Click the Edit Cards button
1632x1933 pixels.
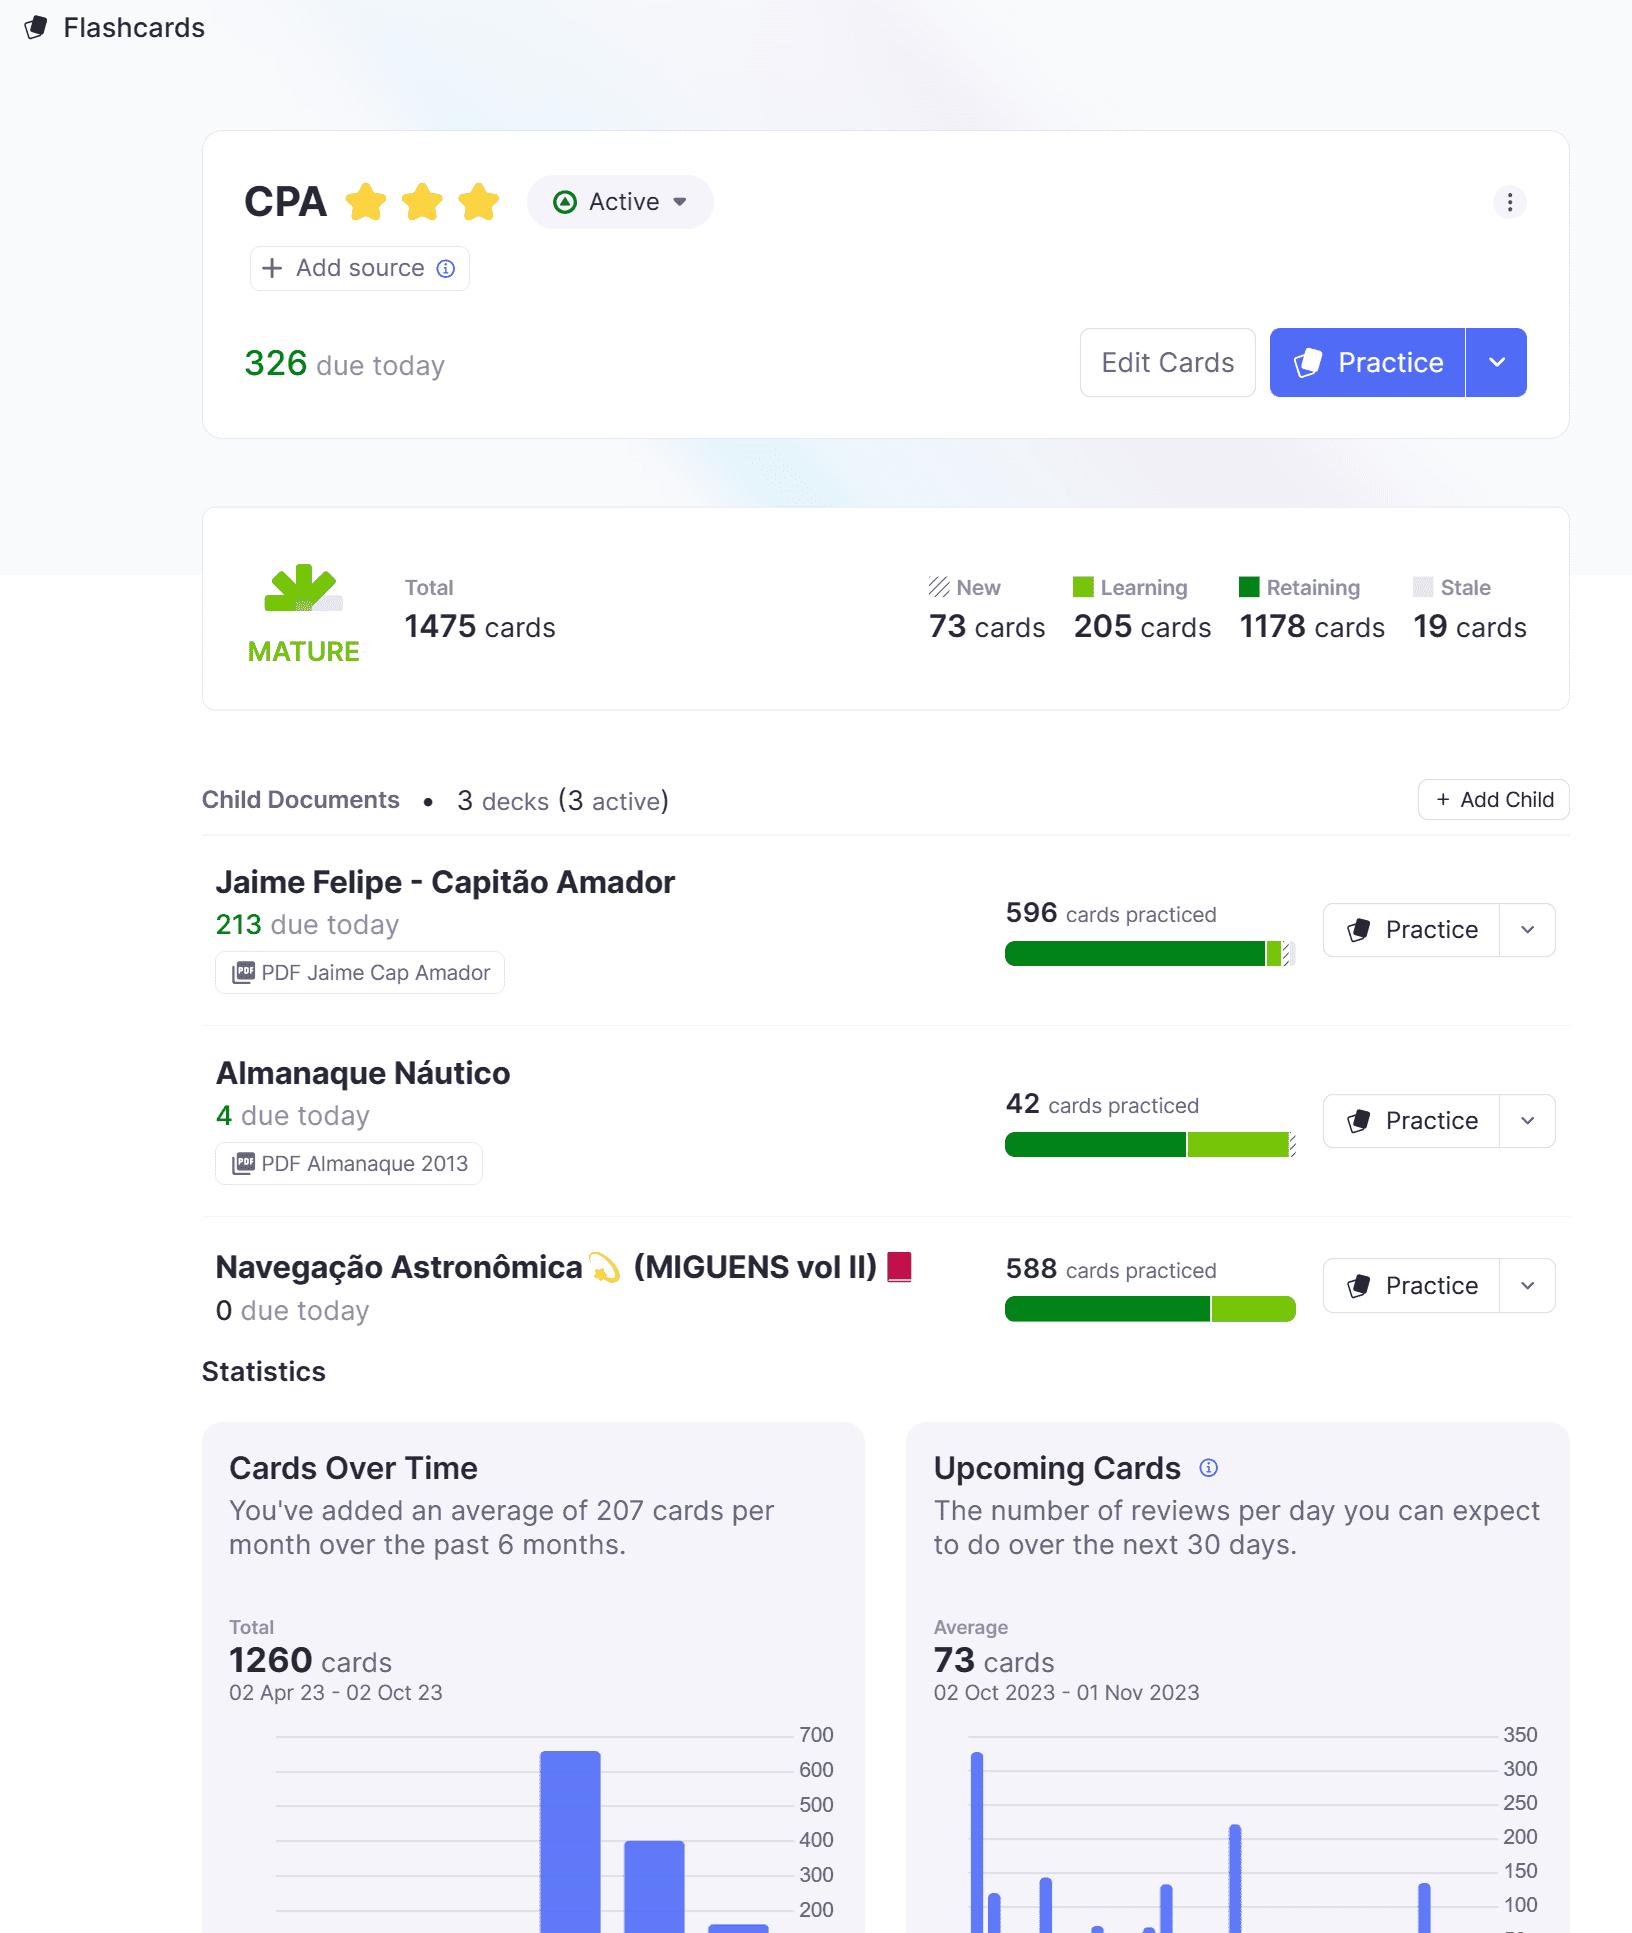click(x=1167, y=362)
